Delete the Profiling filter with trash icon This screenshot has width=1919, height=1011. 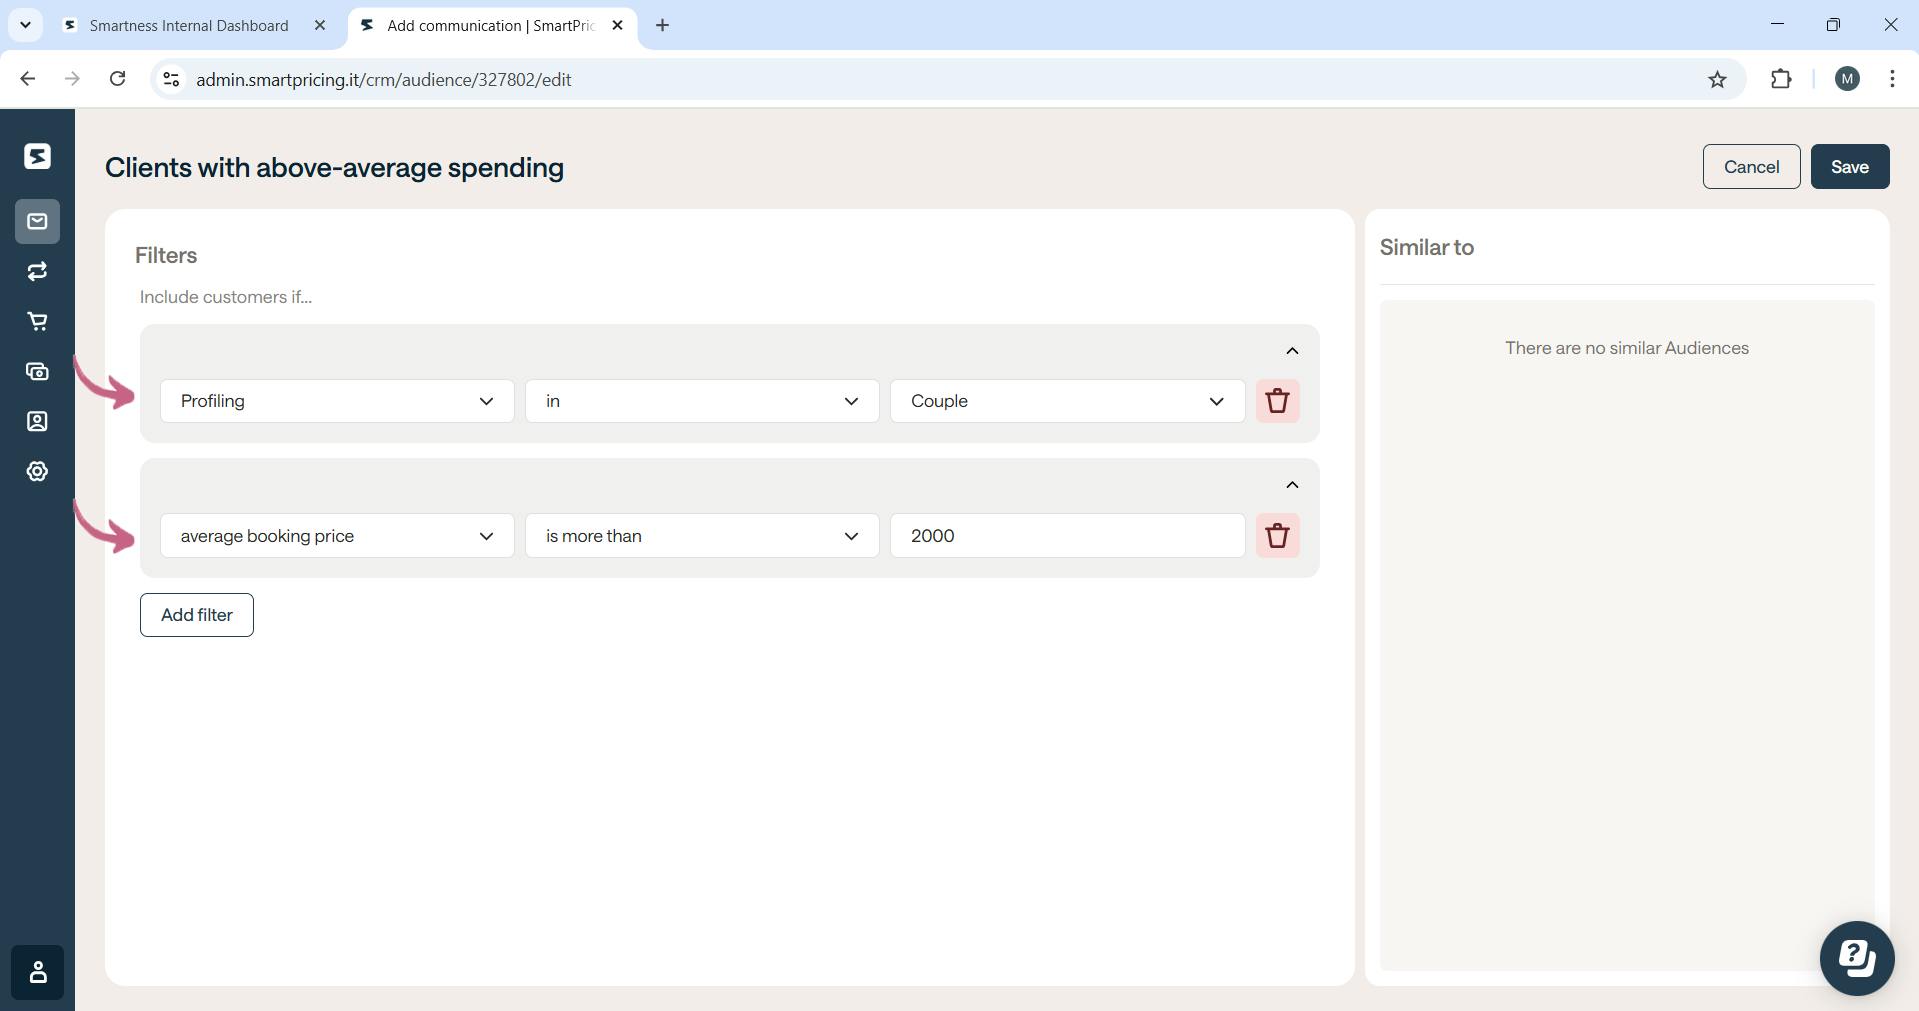coord(1277,401)
